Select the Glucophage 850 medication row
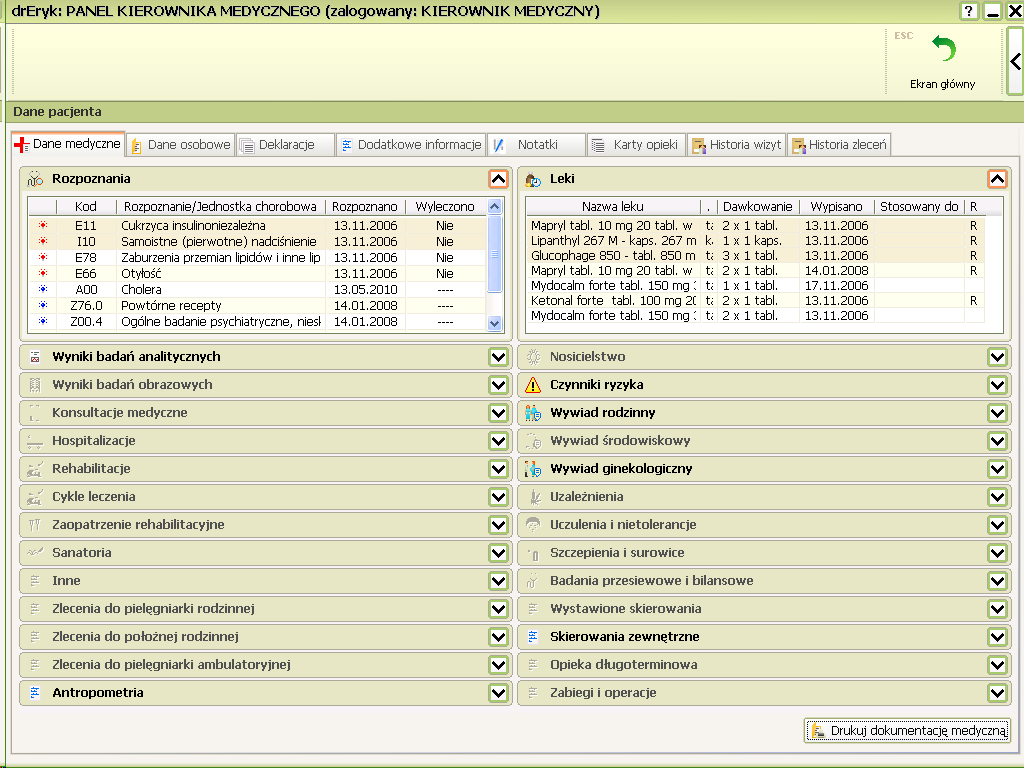The image size is (1024, 768). coord(756,256)
